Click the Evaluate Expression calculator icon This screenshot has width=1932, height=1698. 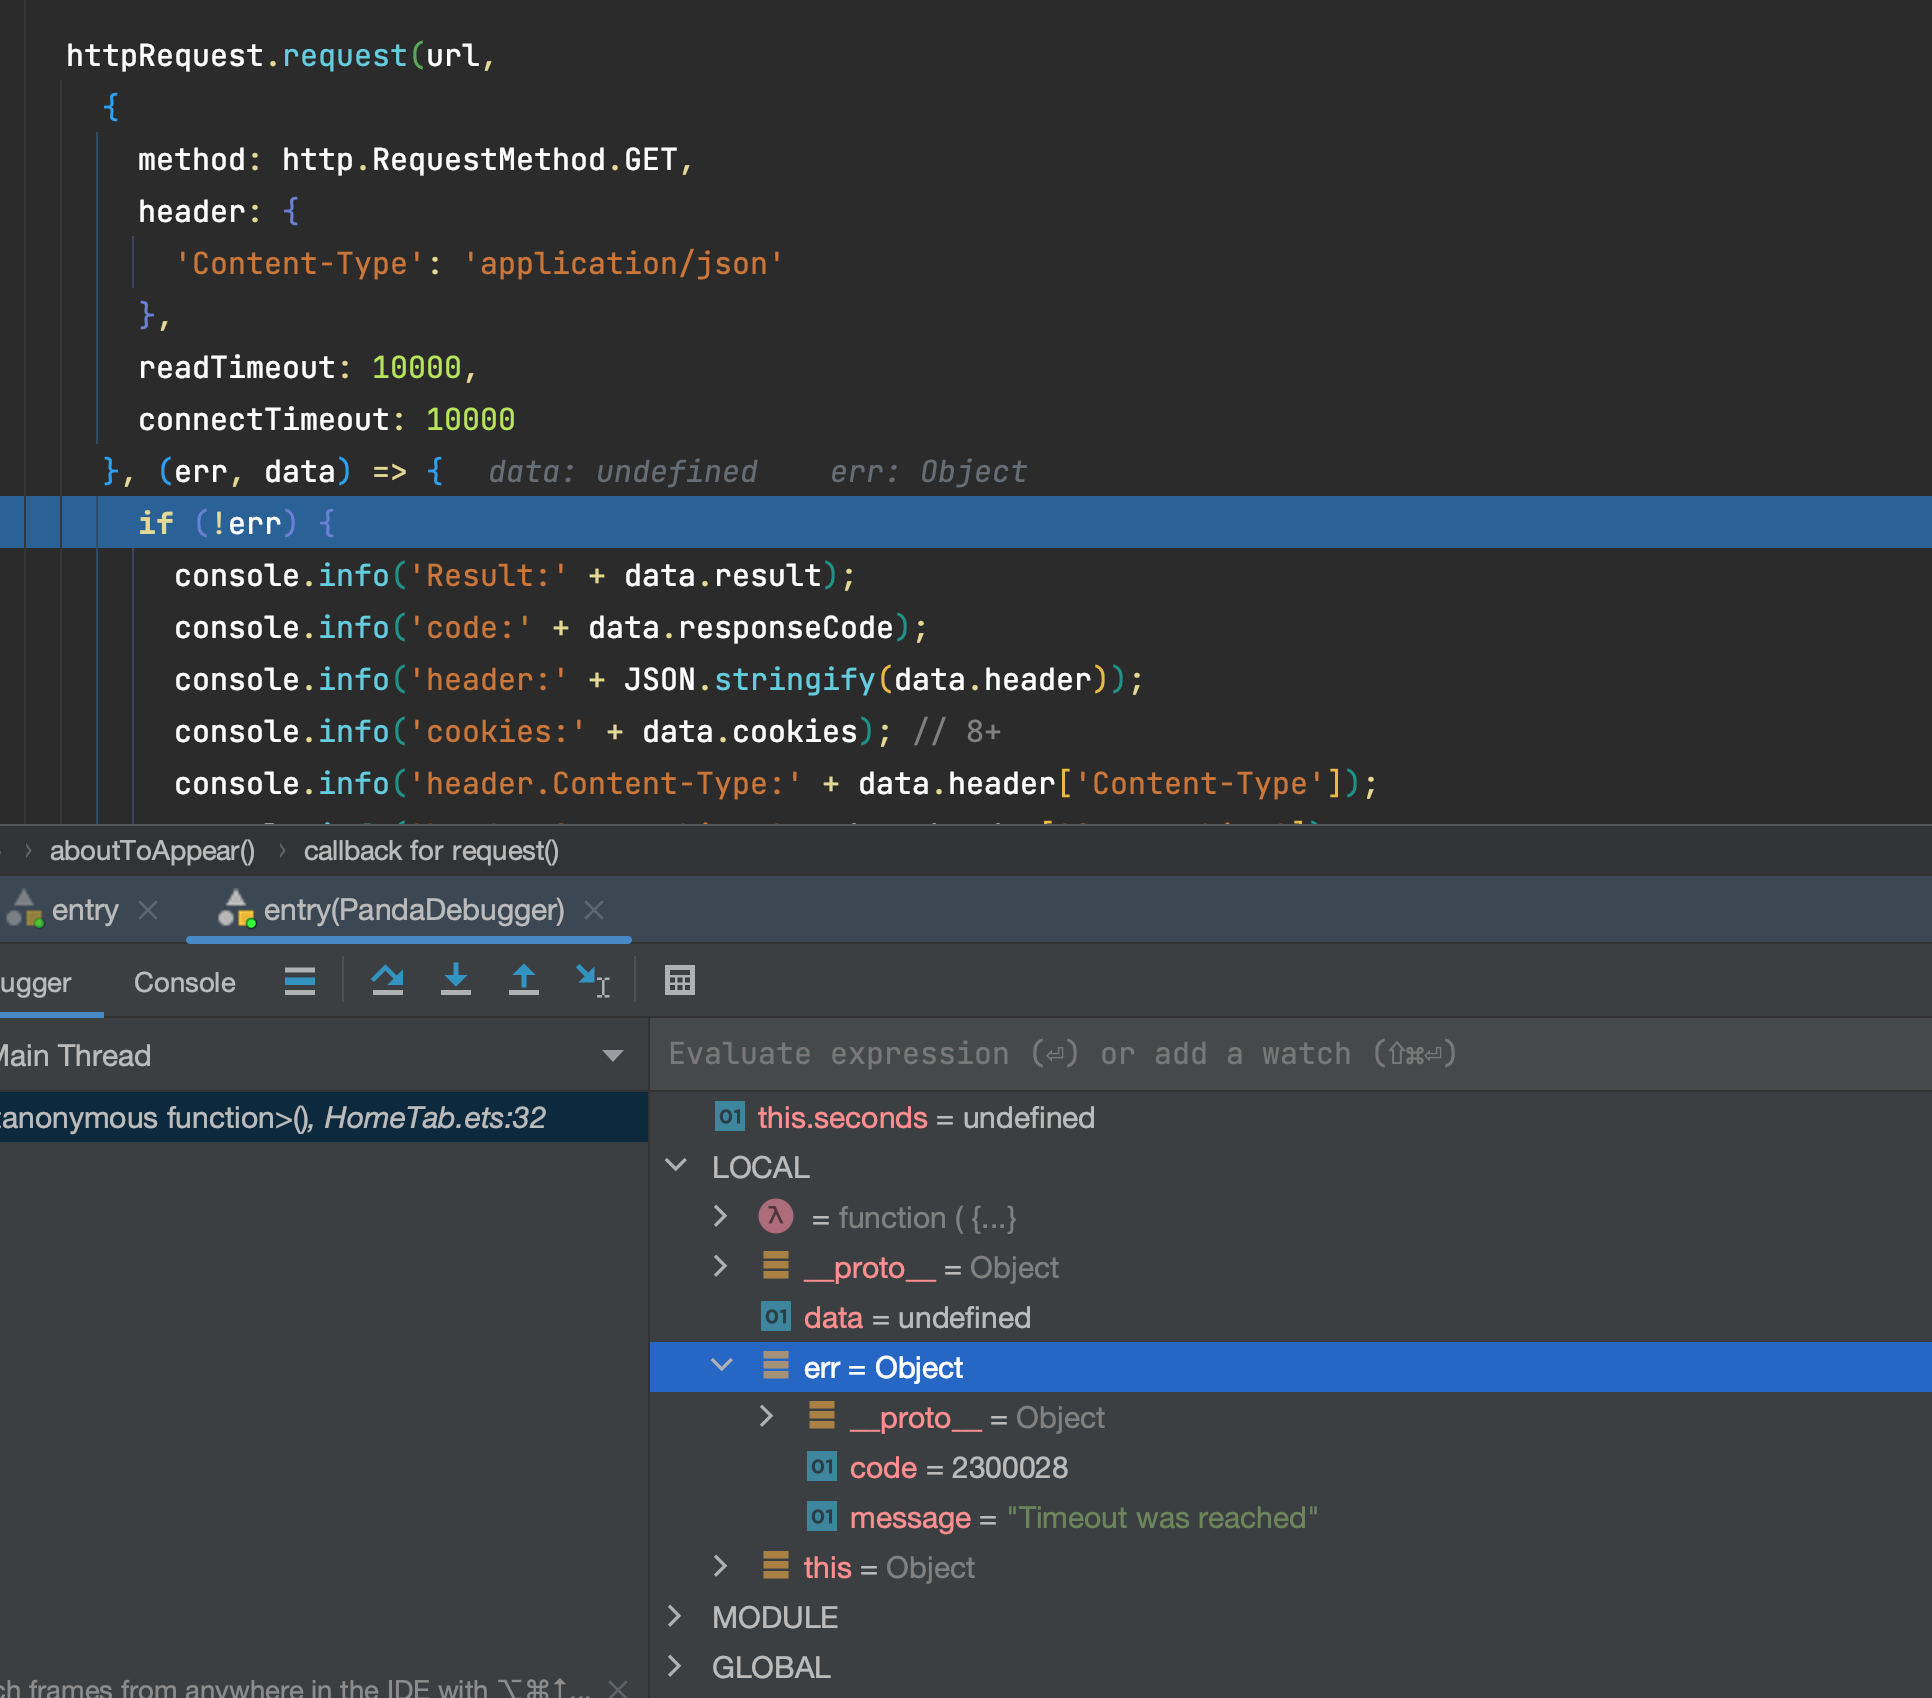click(x=680, y=981)
